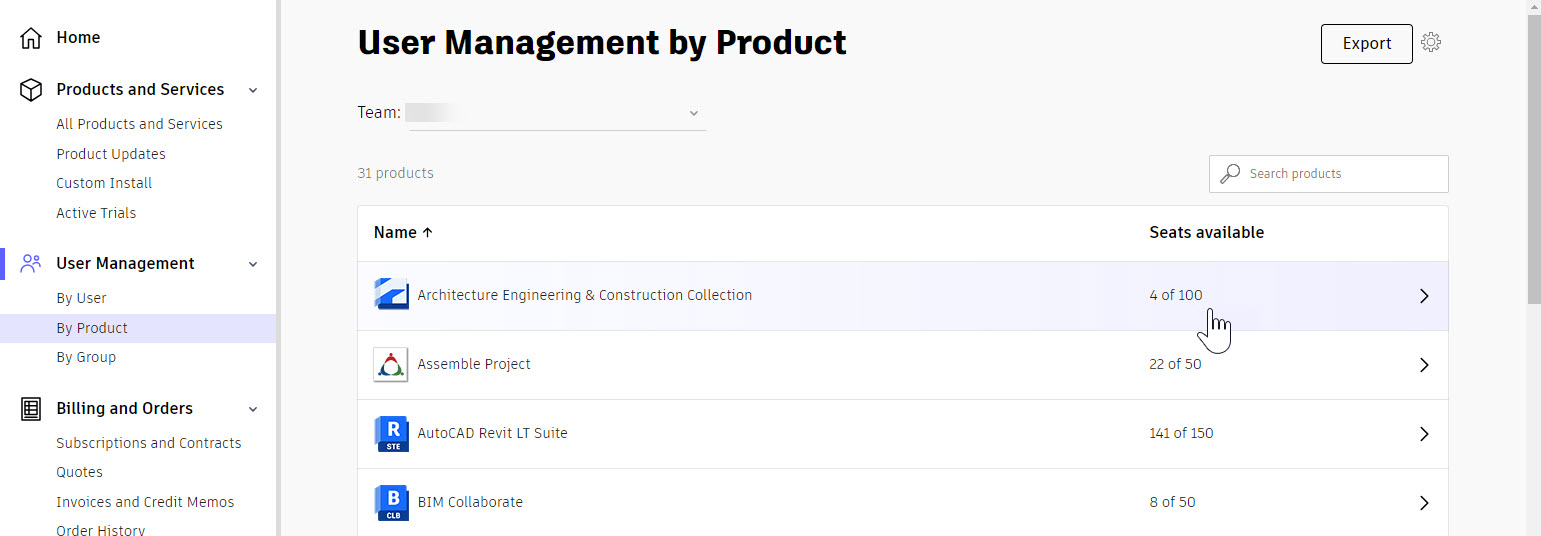Viewport: 1541px width, 536px height.
Task: Click the Name column header
Action: coord(395,232)
